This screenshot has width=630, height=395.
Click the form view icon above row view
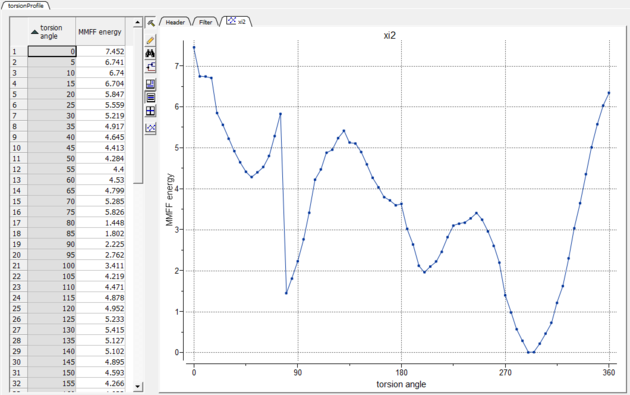pos(150,84)
